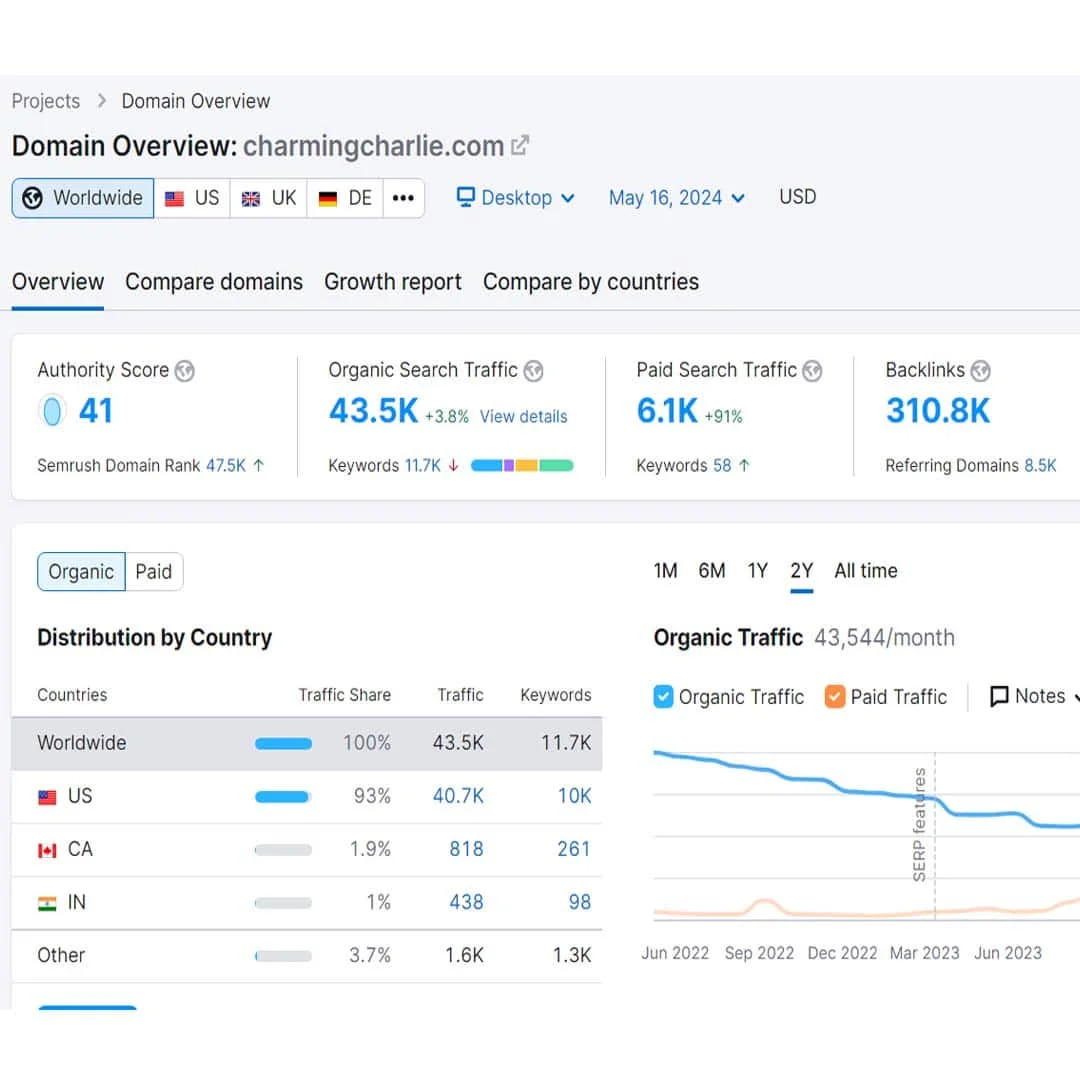Select the 1M time range
This screenshot has width=1080, height=1080.
point(665,571)
